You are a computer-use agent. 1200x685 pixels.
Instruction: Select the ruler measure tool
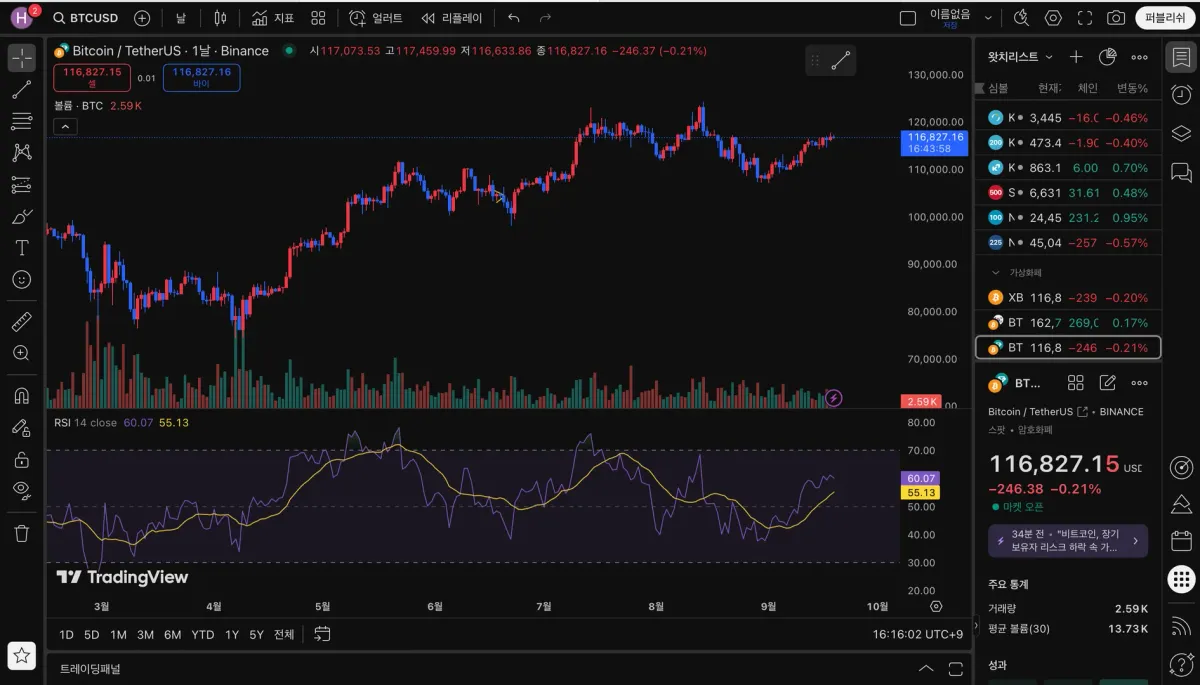click(x=21, y=322)
